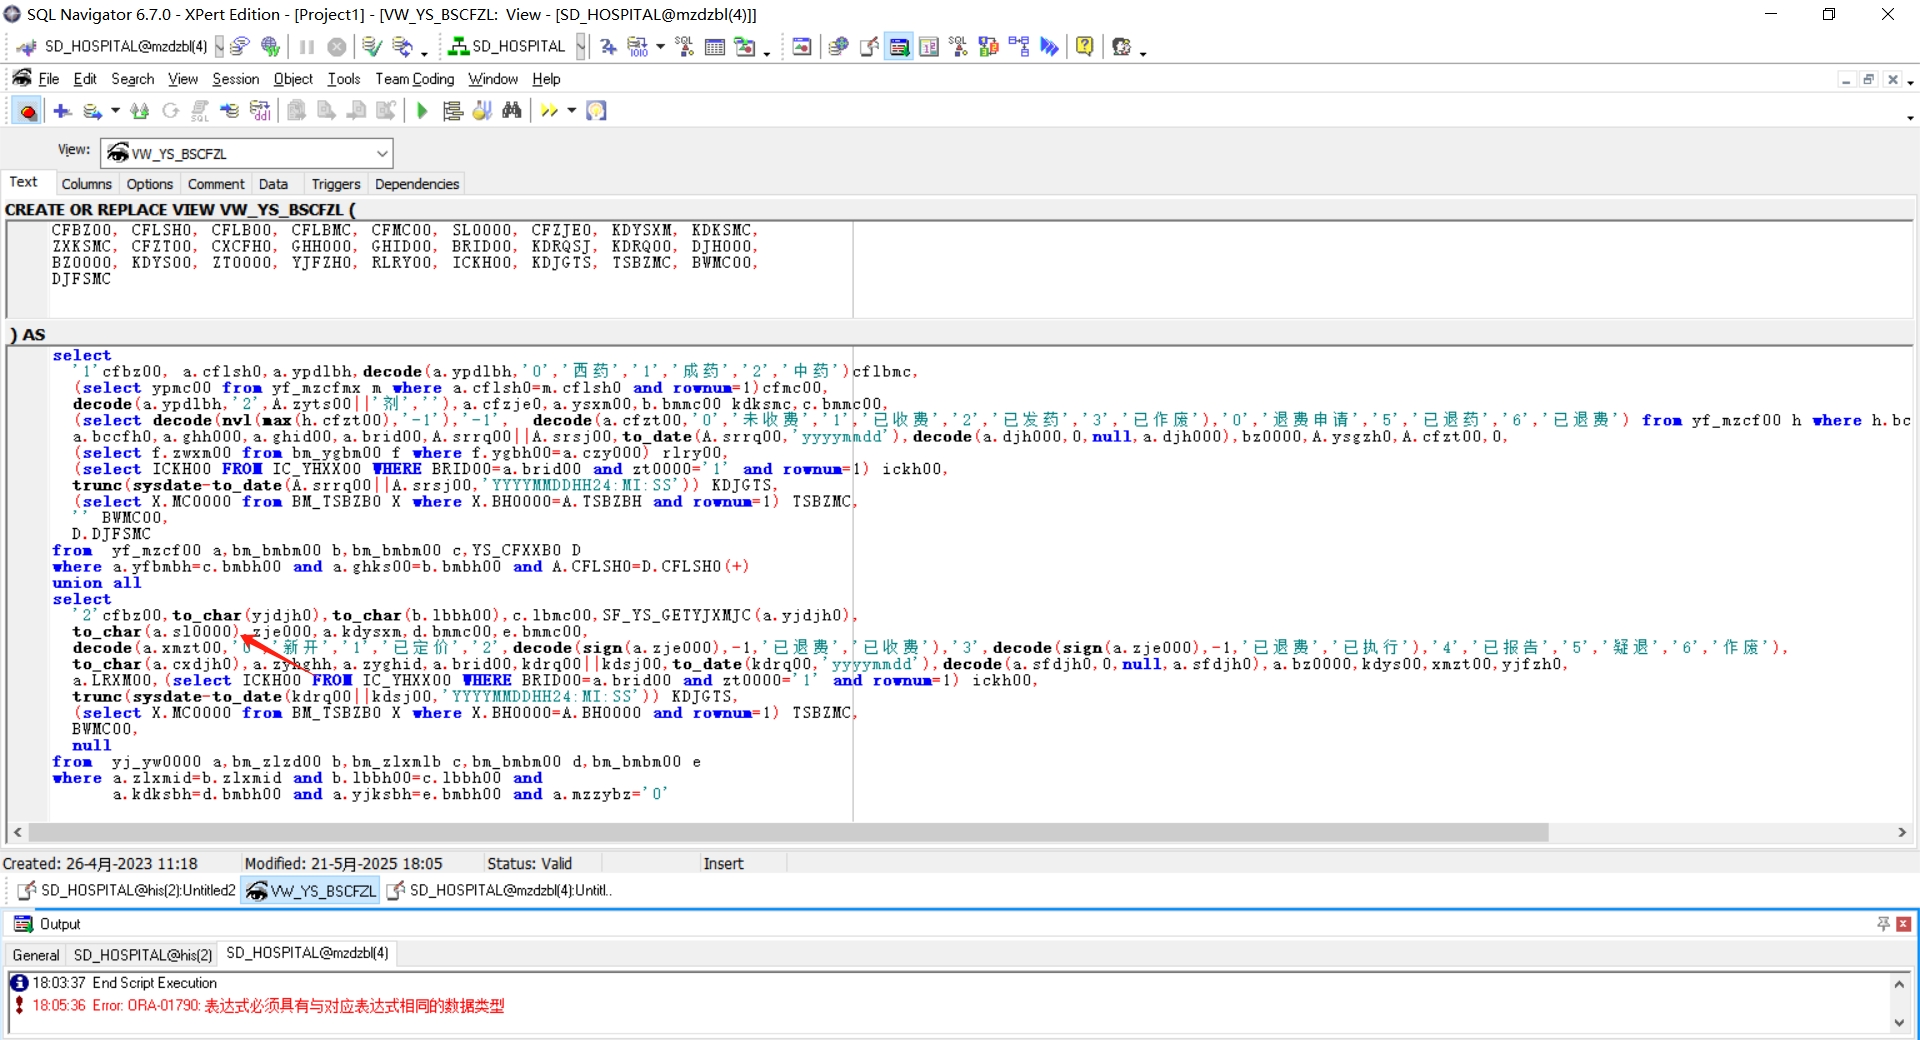
Task: Click the binoculars Find icon
Action: pyautogui.click(x=512, y=111)
